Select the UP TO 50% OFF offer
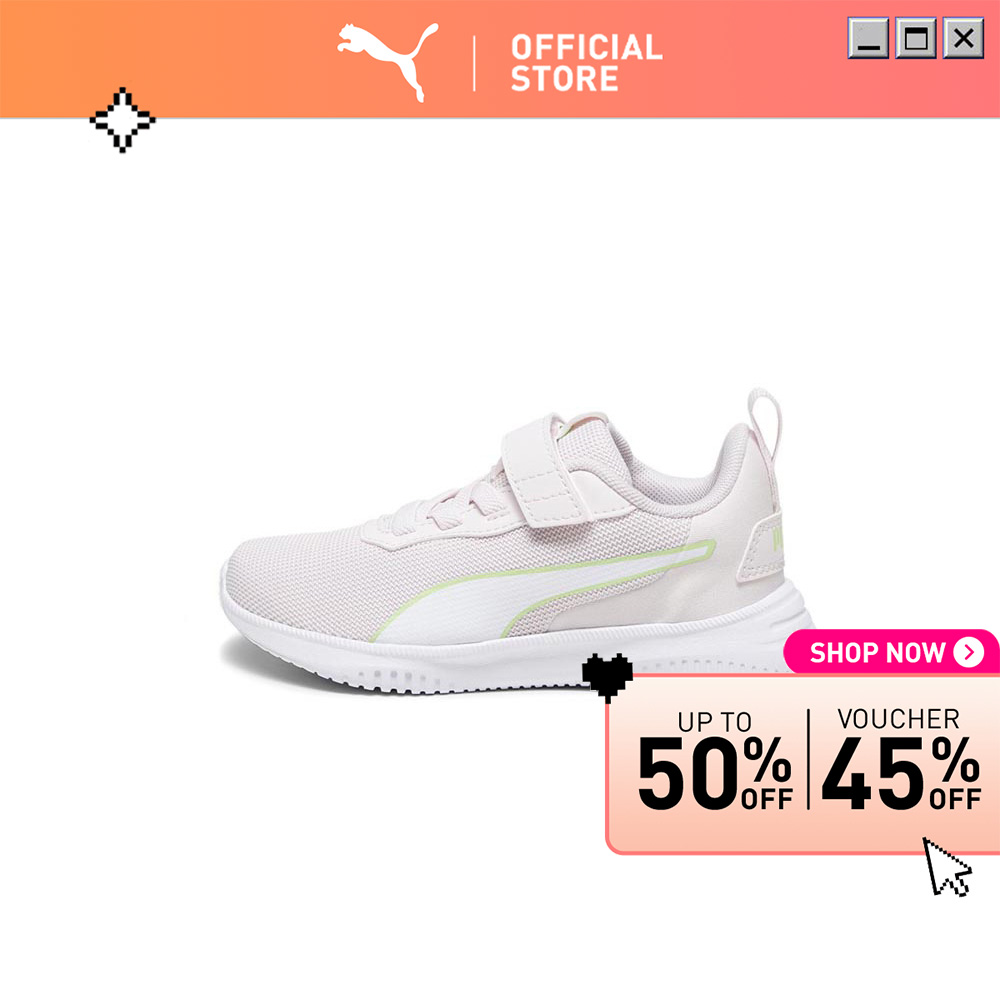This screenshot has height=1000, width=1000. point(715,760)
